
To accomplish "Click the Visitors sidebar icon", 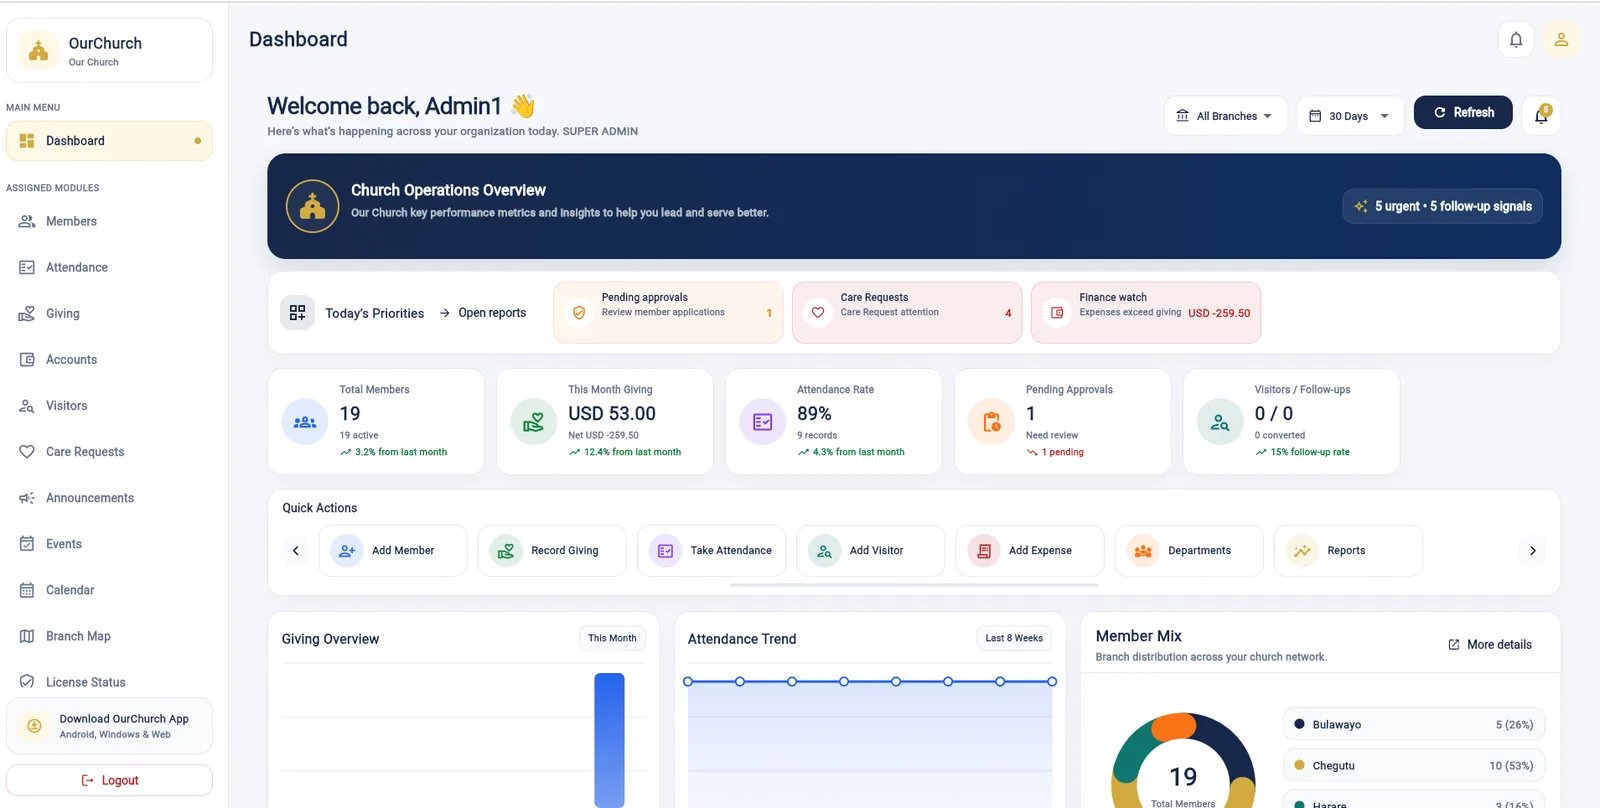I will click(27, 405).
